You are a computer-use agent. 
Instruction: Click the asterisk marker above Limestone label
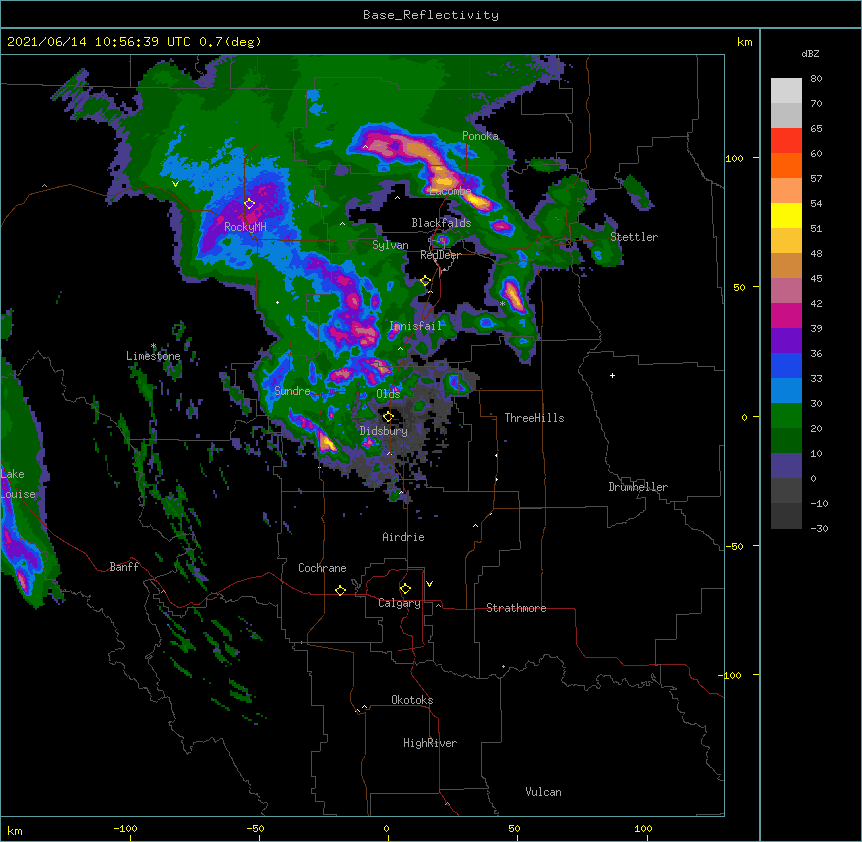point(153,346)
